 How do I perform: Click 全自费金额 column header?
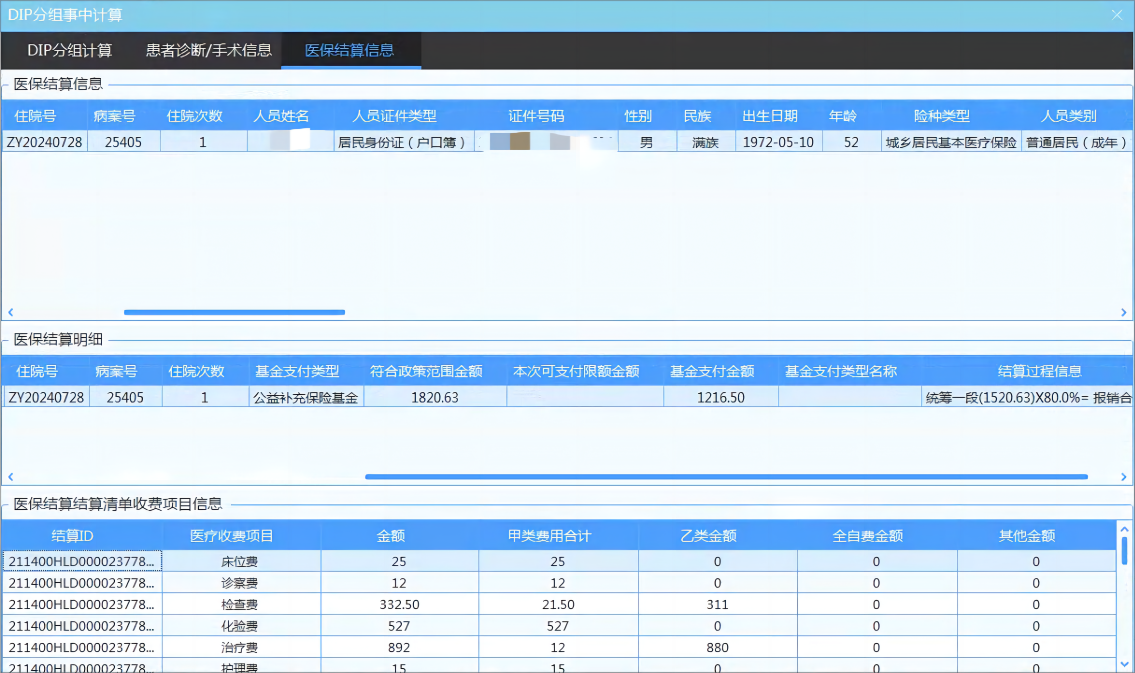[x=868, y=536]
